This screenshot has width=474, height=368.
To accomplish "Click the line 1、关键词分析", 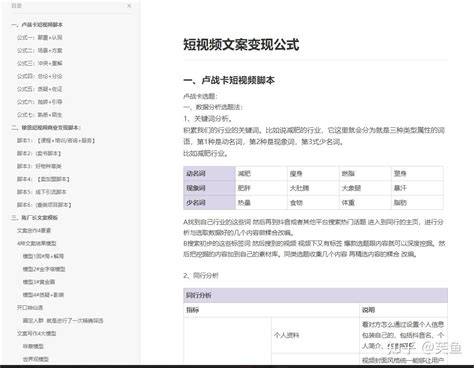I will (208, 119).
